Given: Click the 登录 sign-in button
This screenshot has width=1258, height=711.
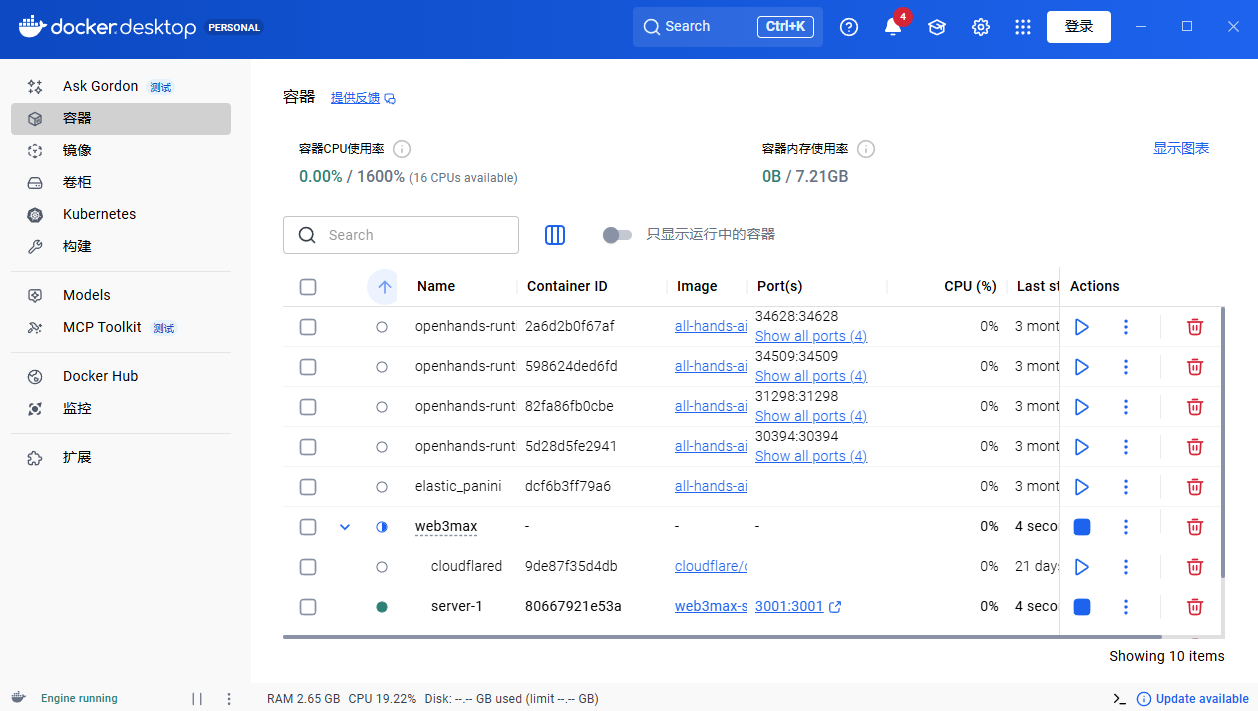Looking at the screenshot, I should pyautogui.click(x=1079, y=27).
